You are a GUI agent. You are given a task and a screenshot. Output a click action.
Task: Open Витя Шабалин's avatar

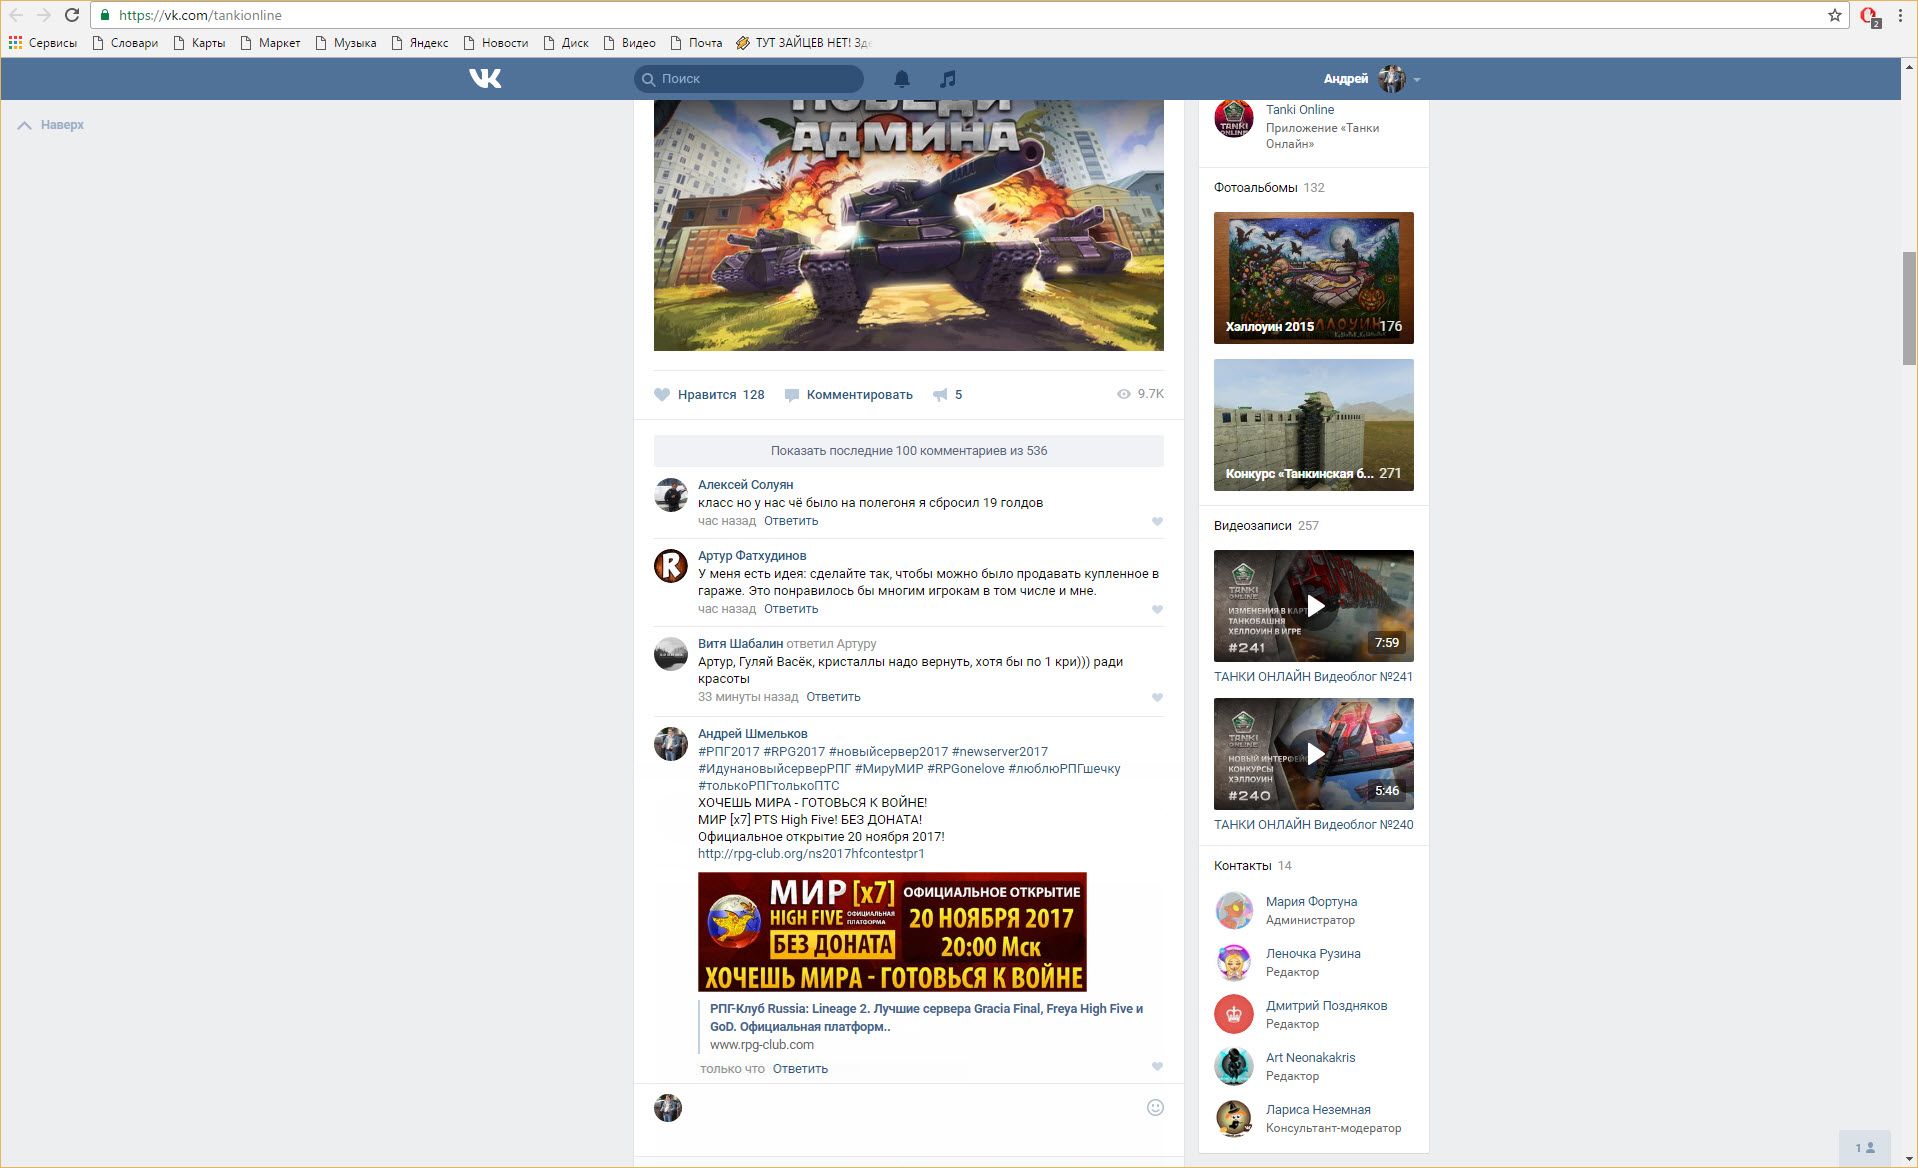point(671,654)
